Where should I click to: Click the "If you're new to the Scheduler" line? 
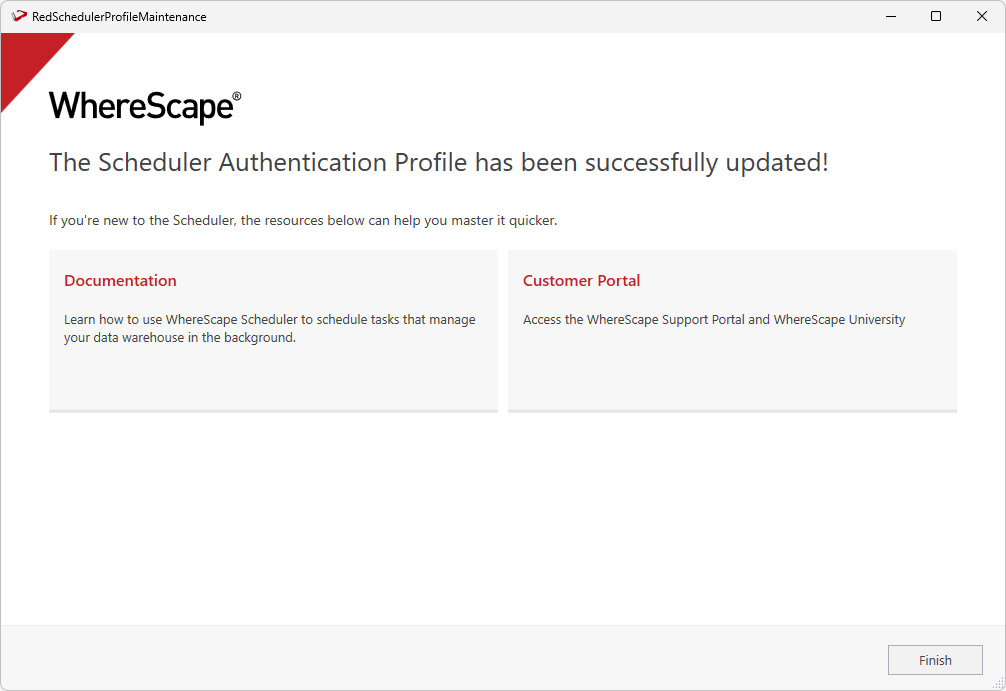(302, 220)
